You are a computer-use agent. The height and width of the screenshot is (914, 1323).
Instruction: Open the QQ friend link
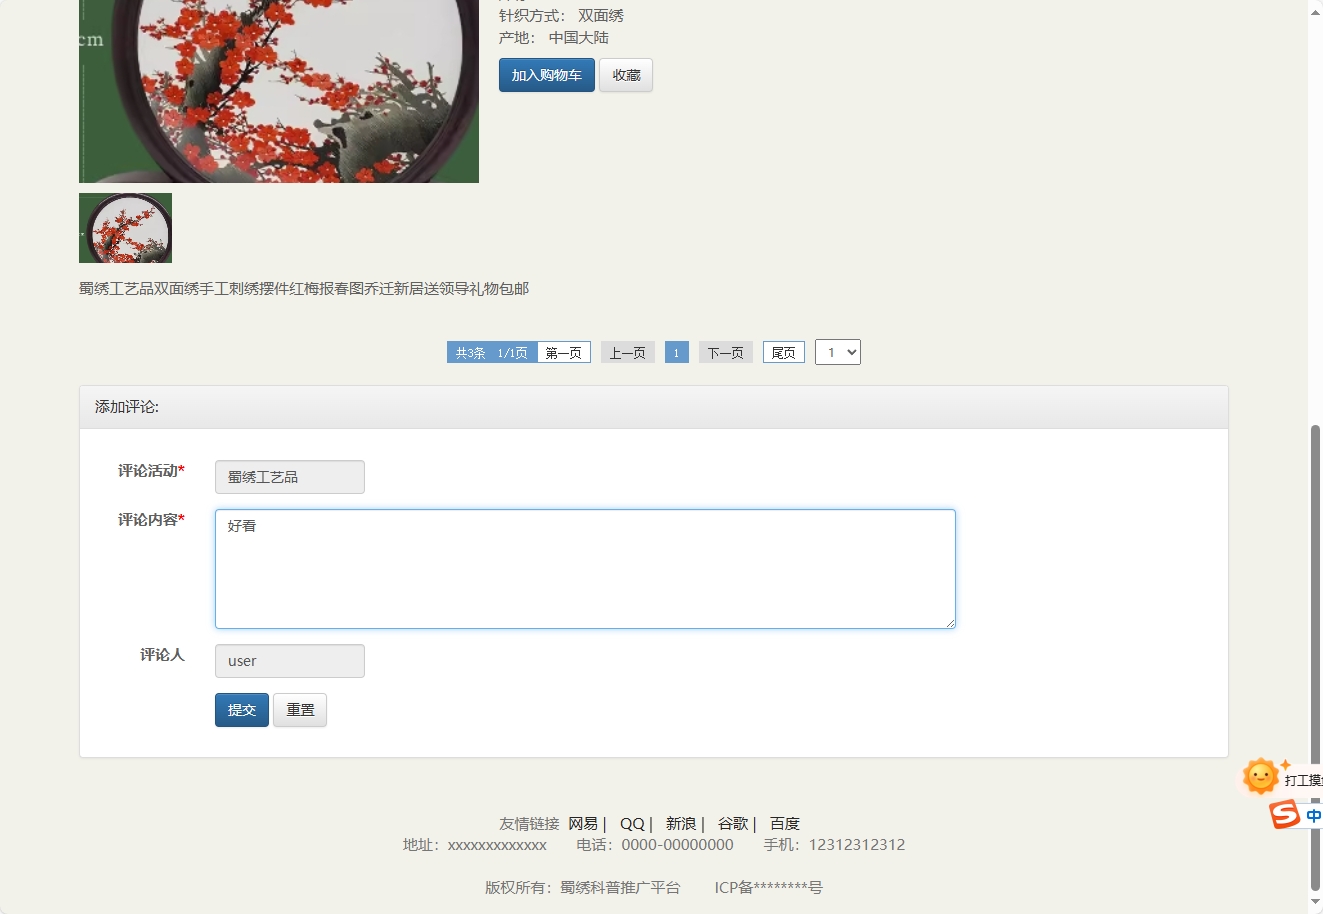point(632,823)
